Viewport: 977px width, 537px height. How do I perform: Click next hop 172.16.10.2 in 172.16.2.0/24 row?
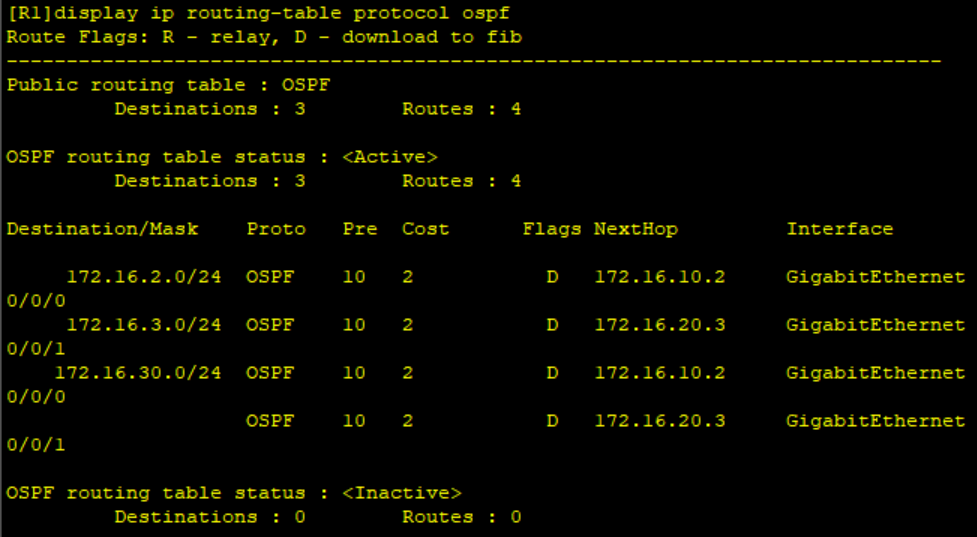pyautogui.click(x=660, y=277)
